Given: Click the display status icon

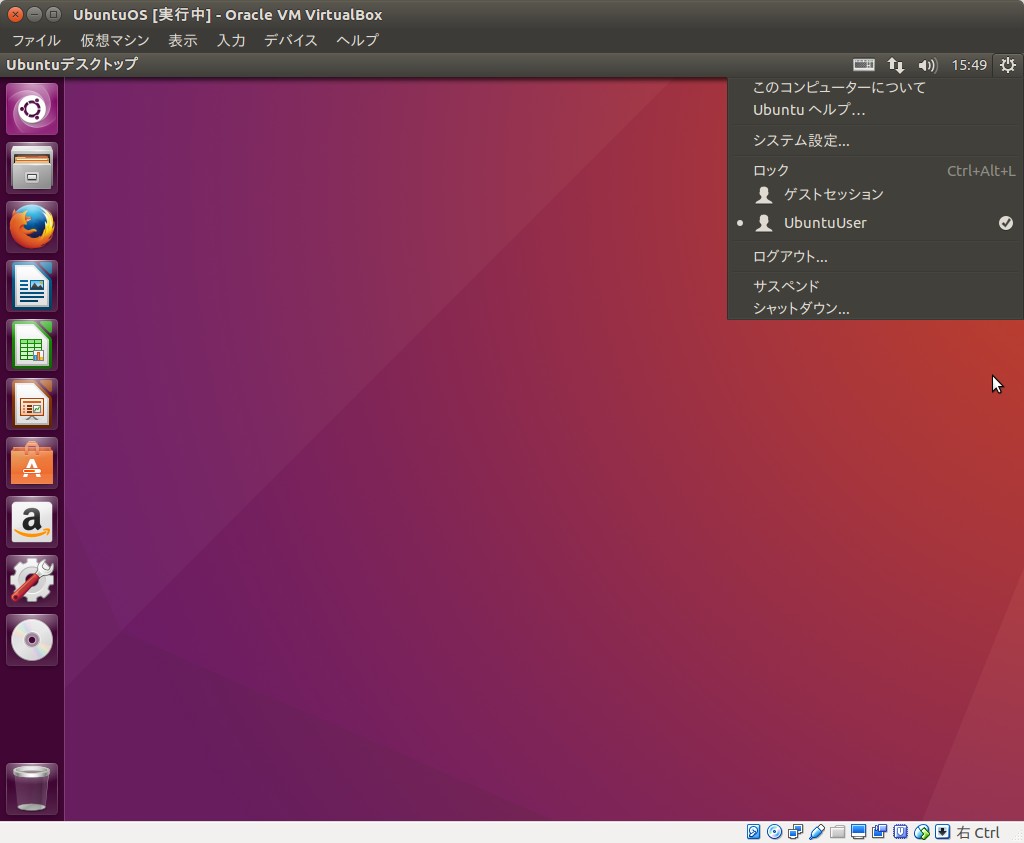Looking at the screenshot, I should [858, 832].
